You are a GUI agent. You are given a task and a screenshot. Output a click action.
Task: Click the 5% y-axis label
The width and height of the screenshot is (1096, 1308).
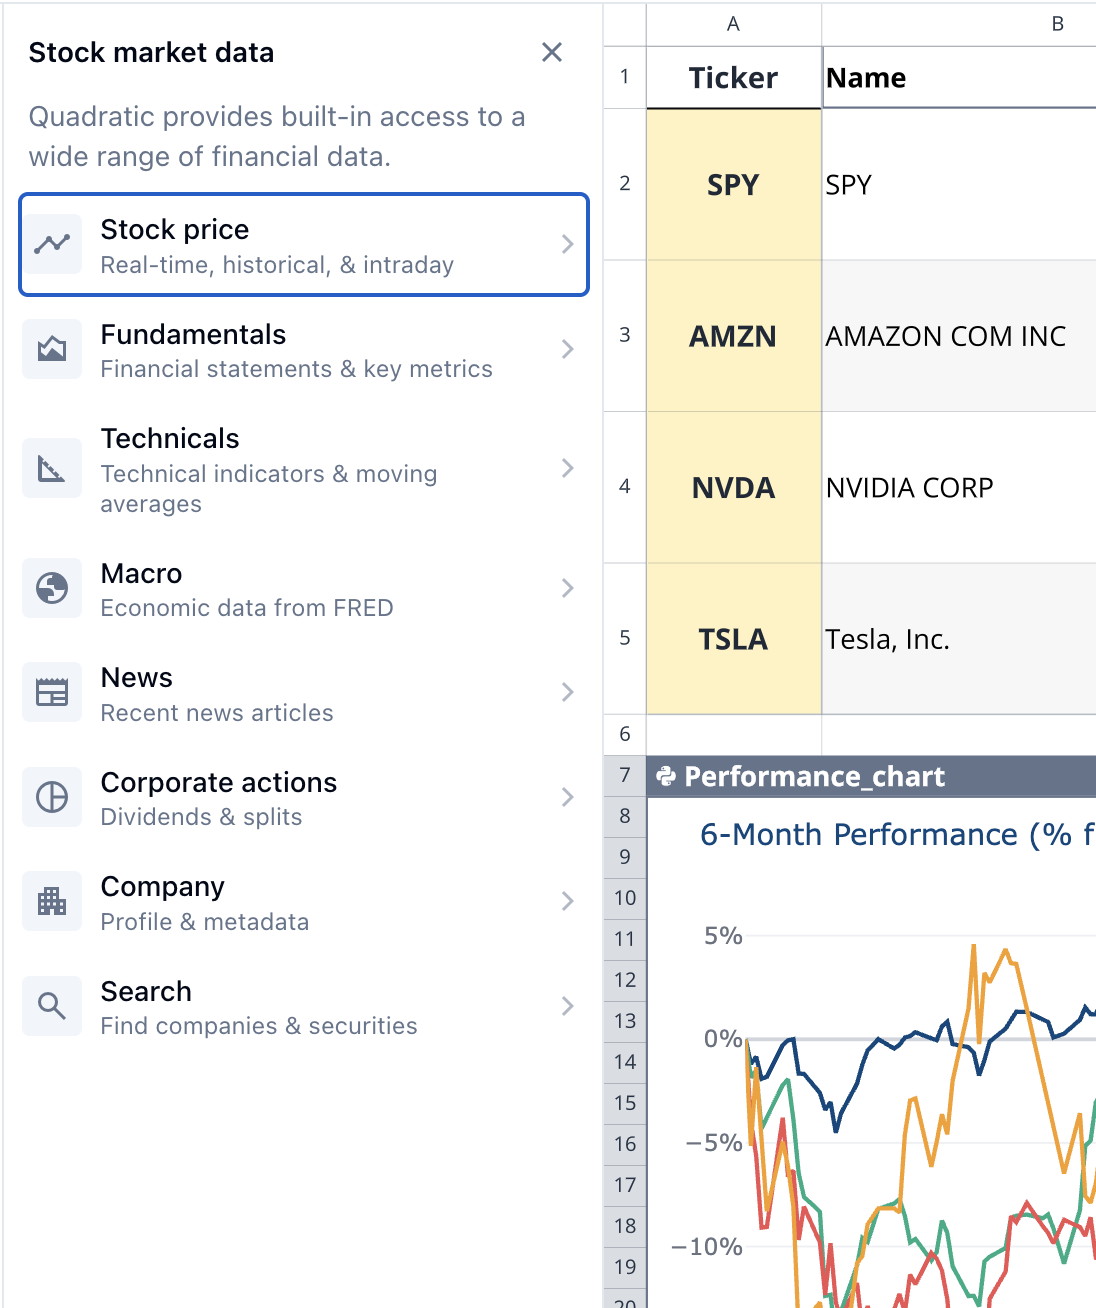click(x=723, y=936)
